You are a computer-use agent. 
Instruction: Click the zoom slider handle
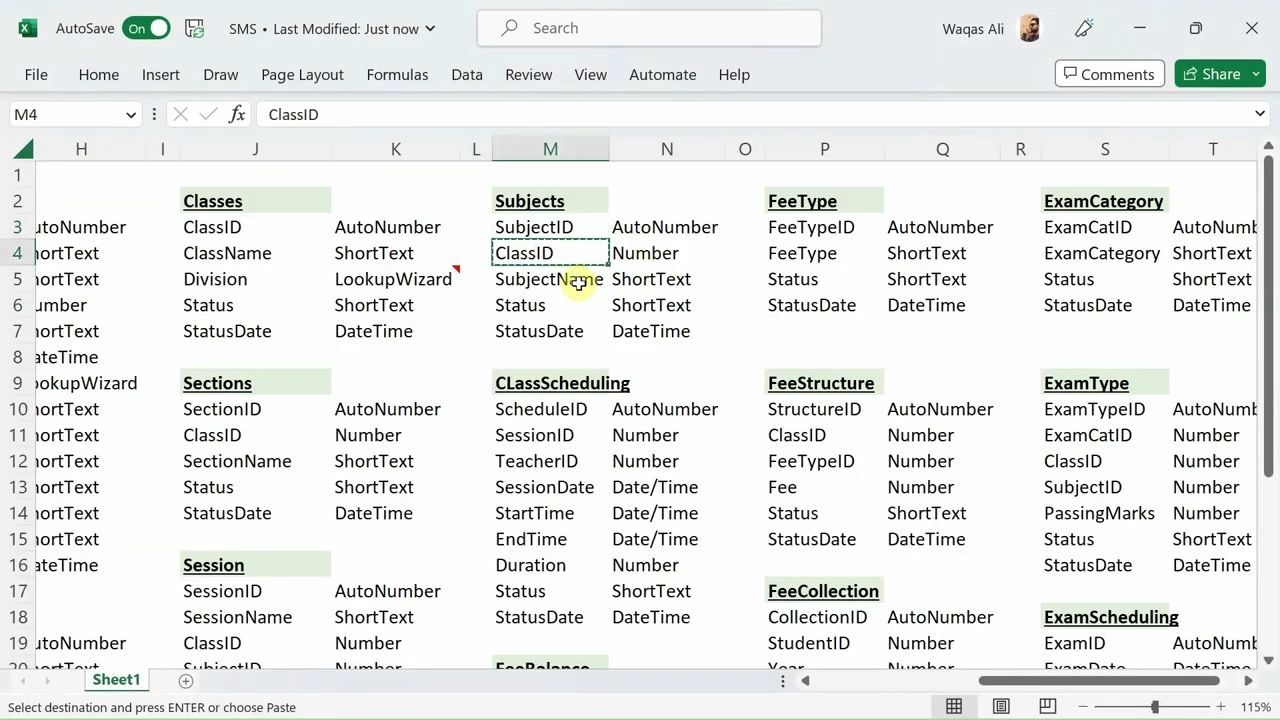click(x=1155, y=707)
